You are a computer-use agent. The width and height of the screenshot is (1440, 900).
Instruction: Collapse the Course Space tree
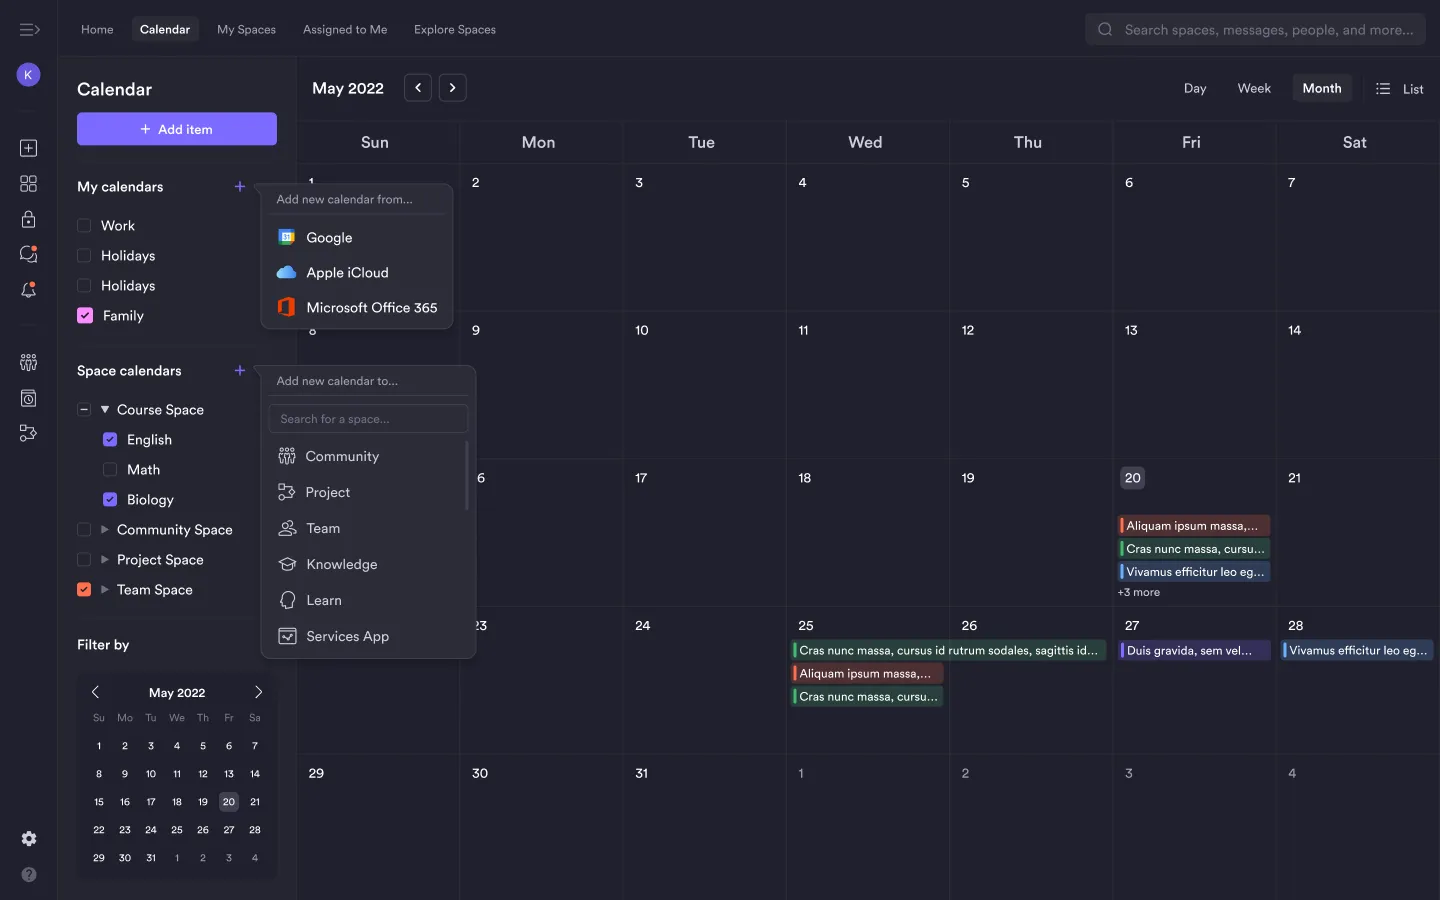click(x=84, y=409)
